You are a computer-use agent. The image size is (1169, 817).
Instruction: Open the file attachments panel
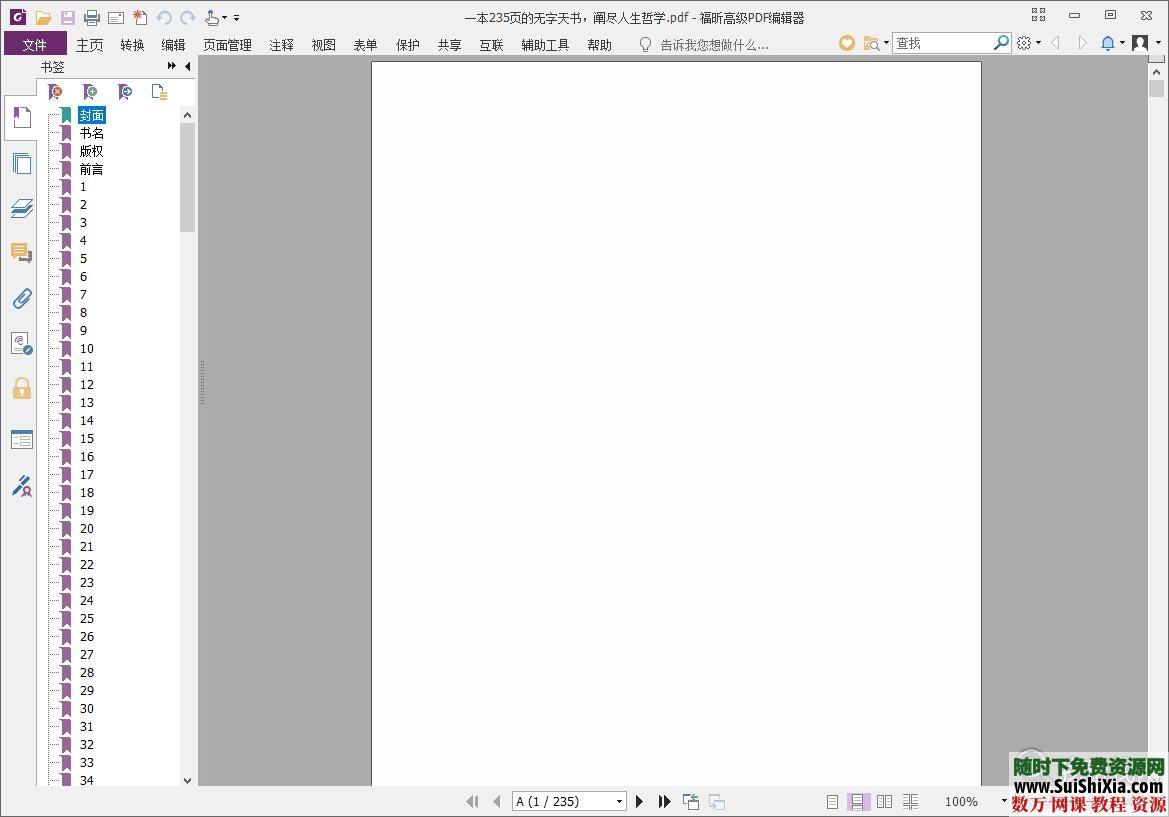[x=22, y=298]
